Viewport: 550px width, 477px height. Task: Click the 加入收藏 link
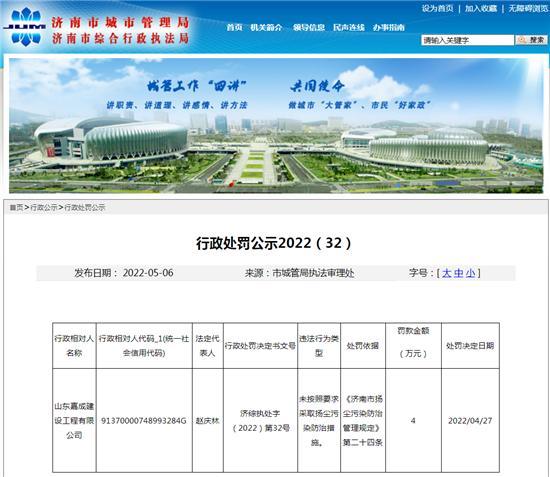click(481, 8)
